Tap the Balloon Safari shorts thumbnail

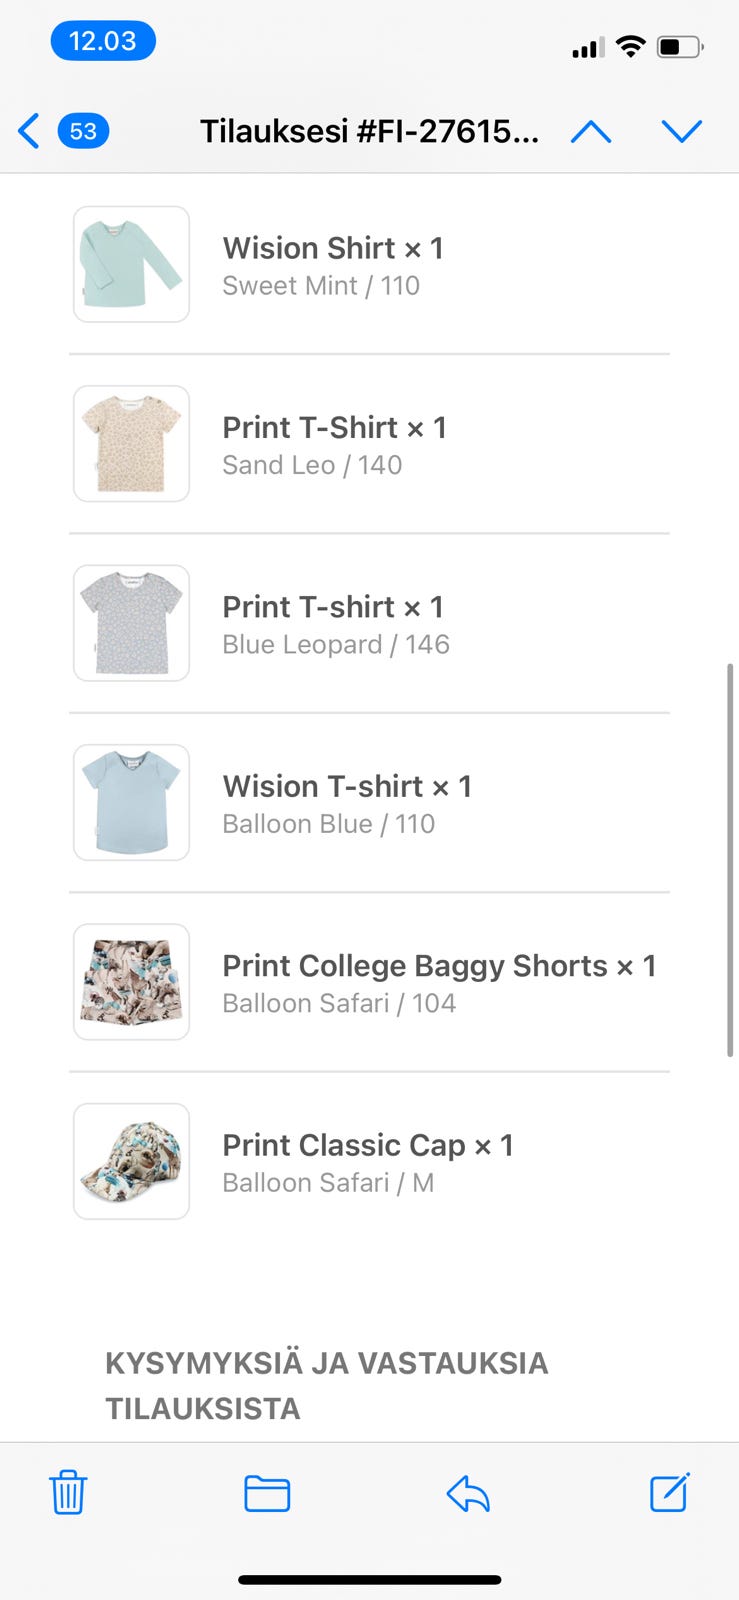coord(131,982)
